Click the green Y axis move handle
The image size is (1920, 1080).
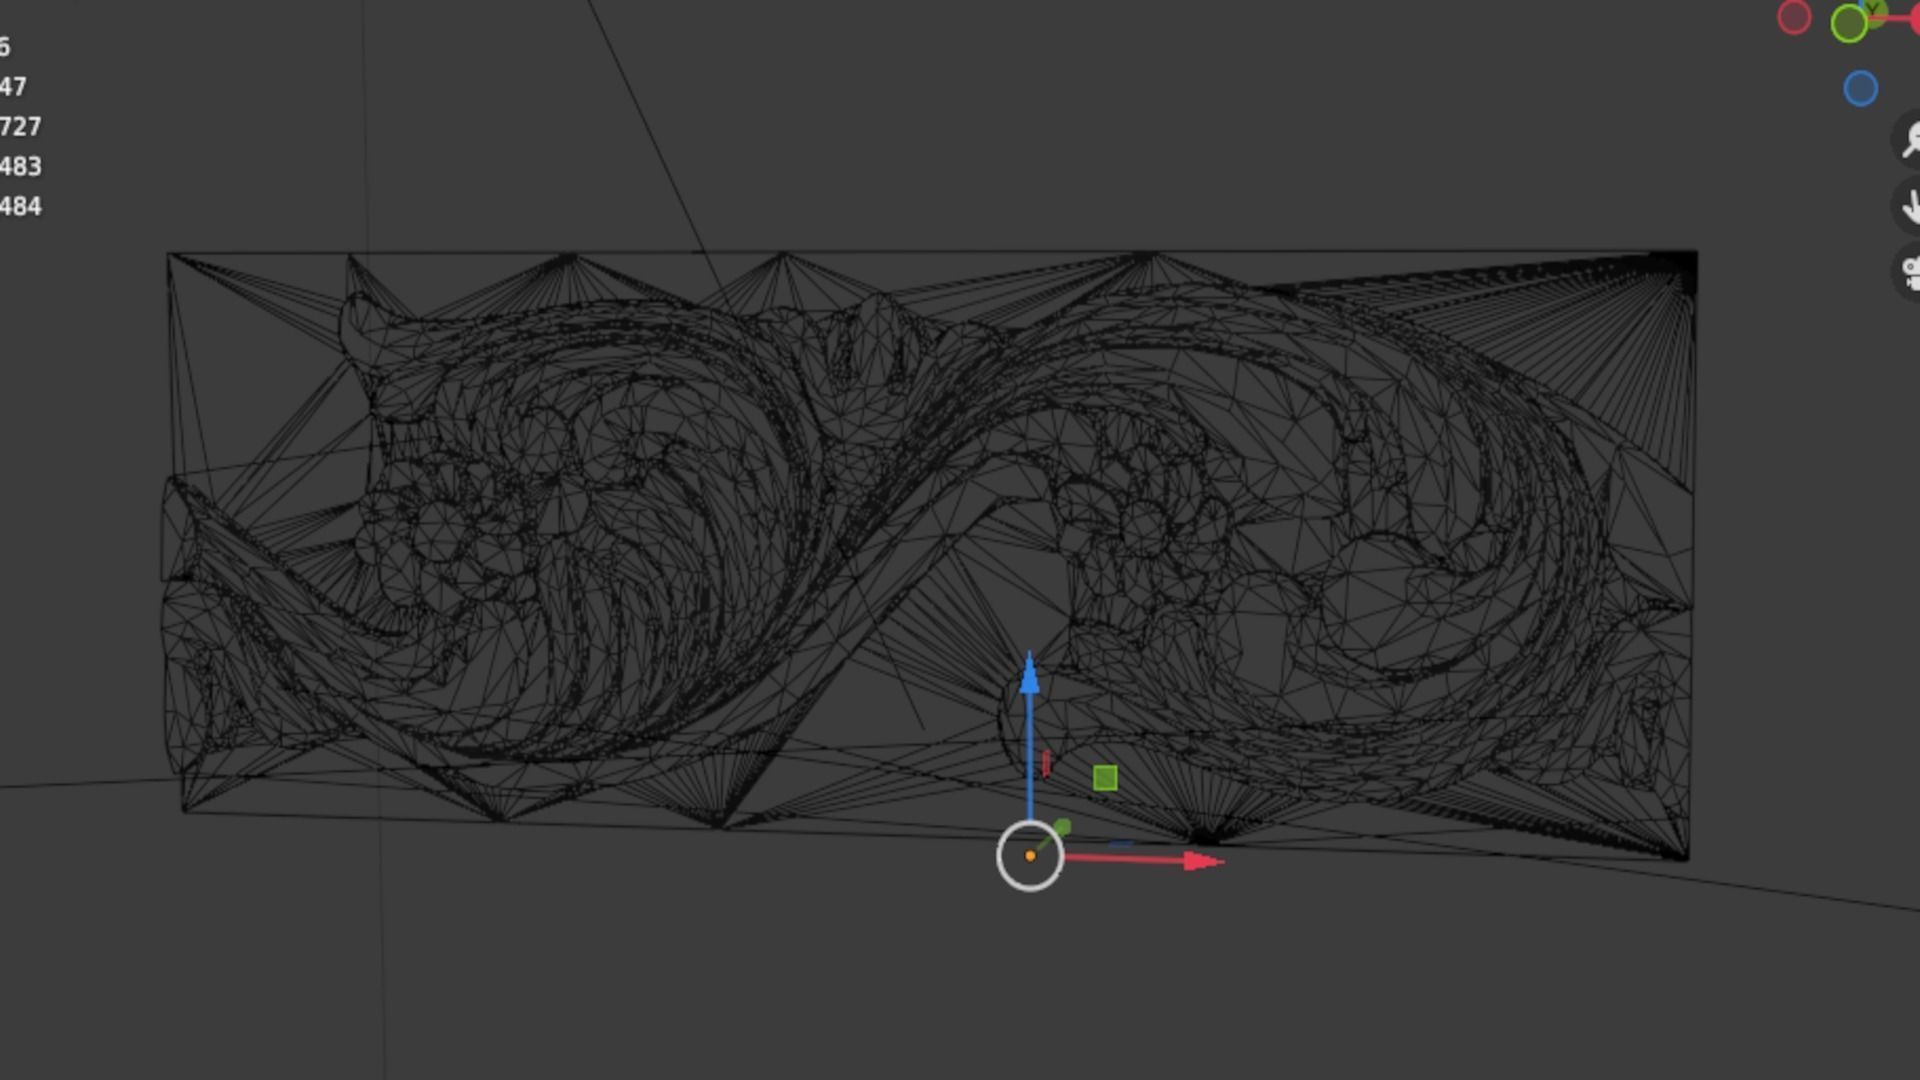coord(1062,828)
